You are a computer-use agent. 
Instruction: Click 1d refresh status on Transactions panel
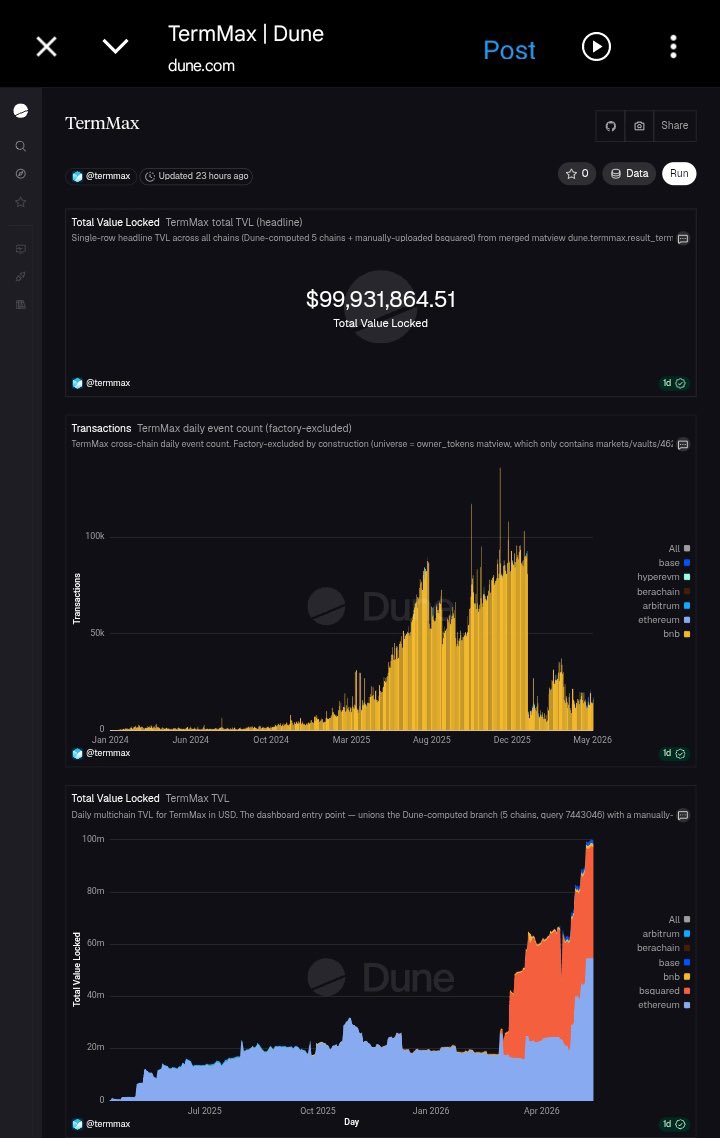[674, 753]
